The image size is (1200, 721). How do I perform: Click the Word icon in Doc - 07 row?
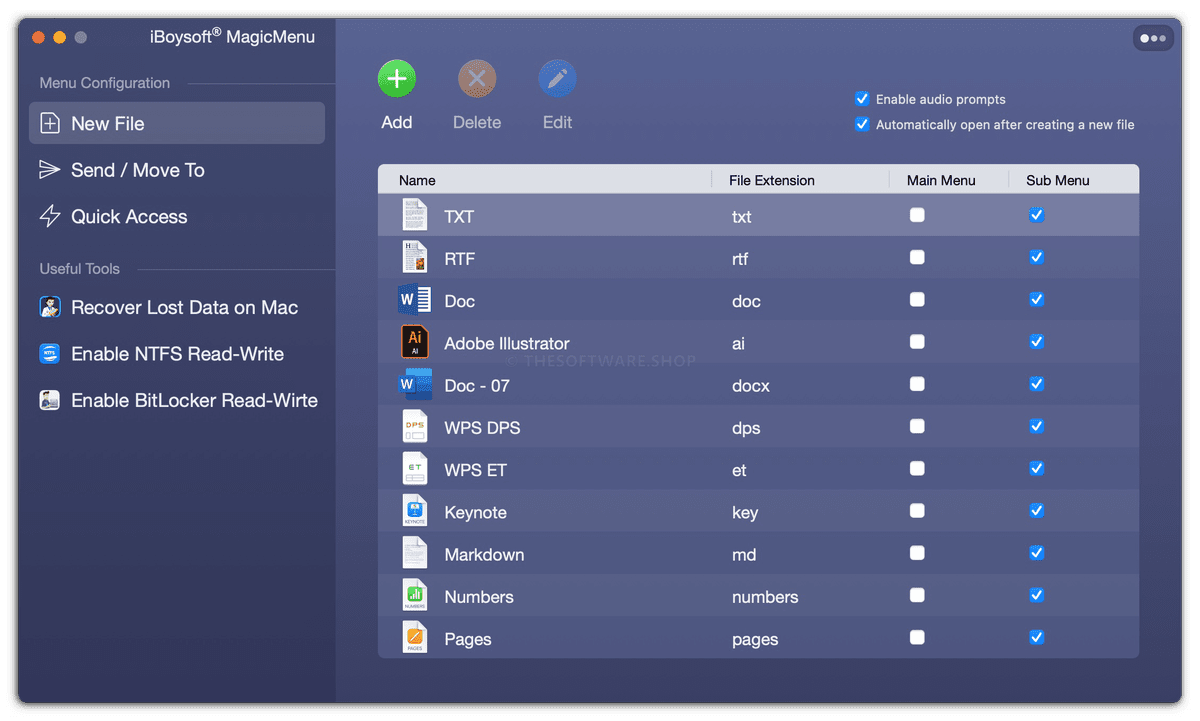[414, 384]
